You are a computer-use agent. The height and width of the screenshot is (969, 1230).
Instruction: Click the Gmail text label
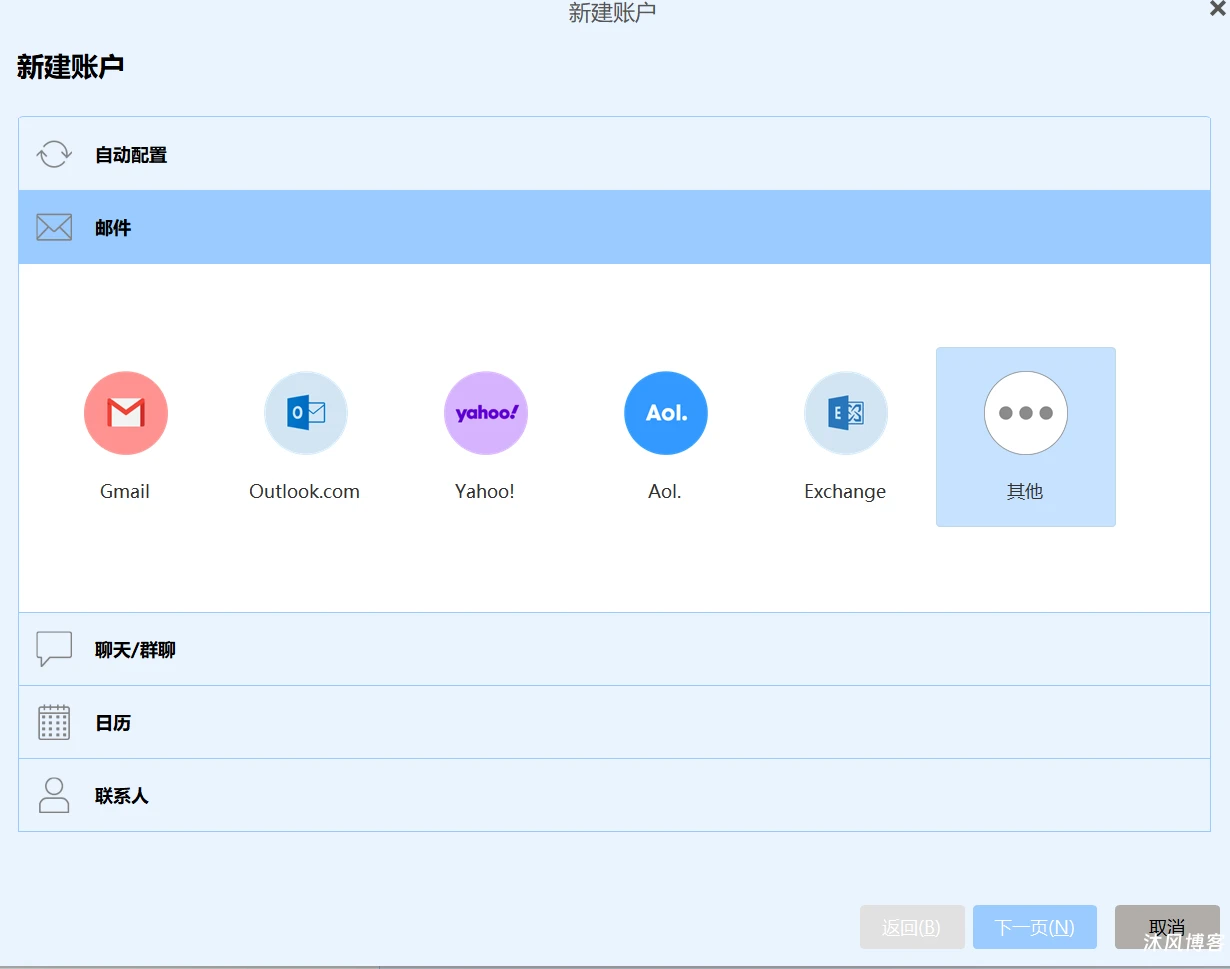pyautogui.click(x=125, y=491)
